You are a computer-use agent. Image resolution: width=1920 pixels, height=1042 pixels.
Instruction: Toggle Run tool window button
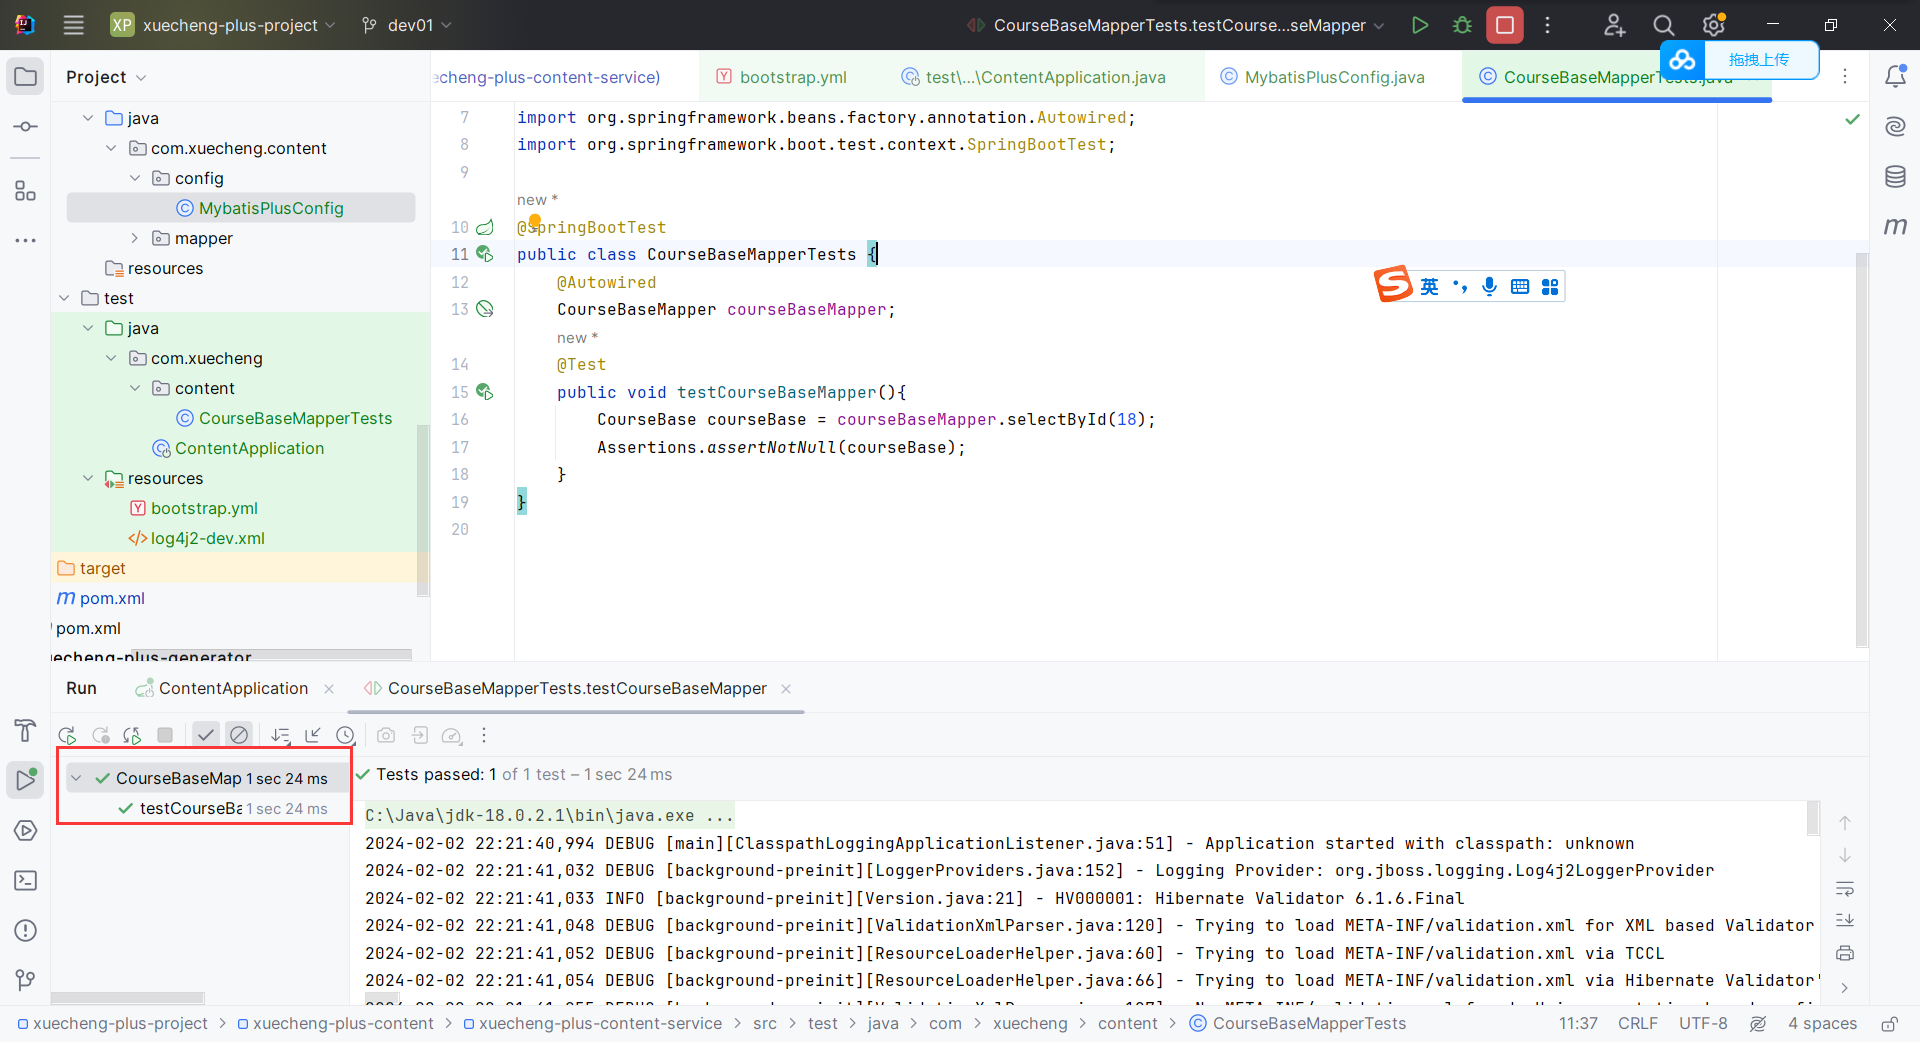pyautogui.click(x=26, y=781)
